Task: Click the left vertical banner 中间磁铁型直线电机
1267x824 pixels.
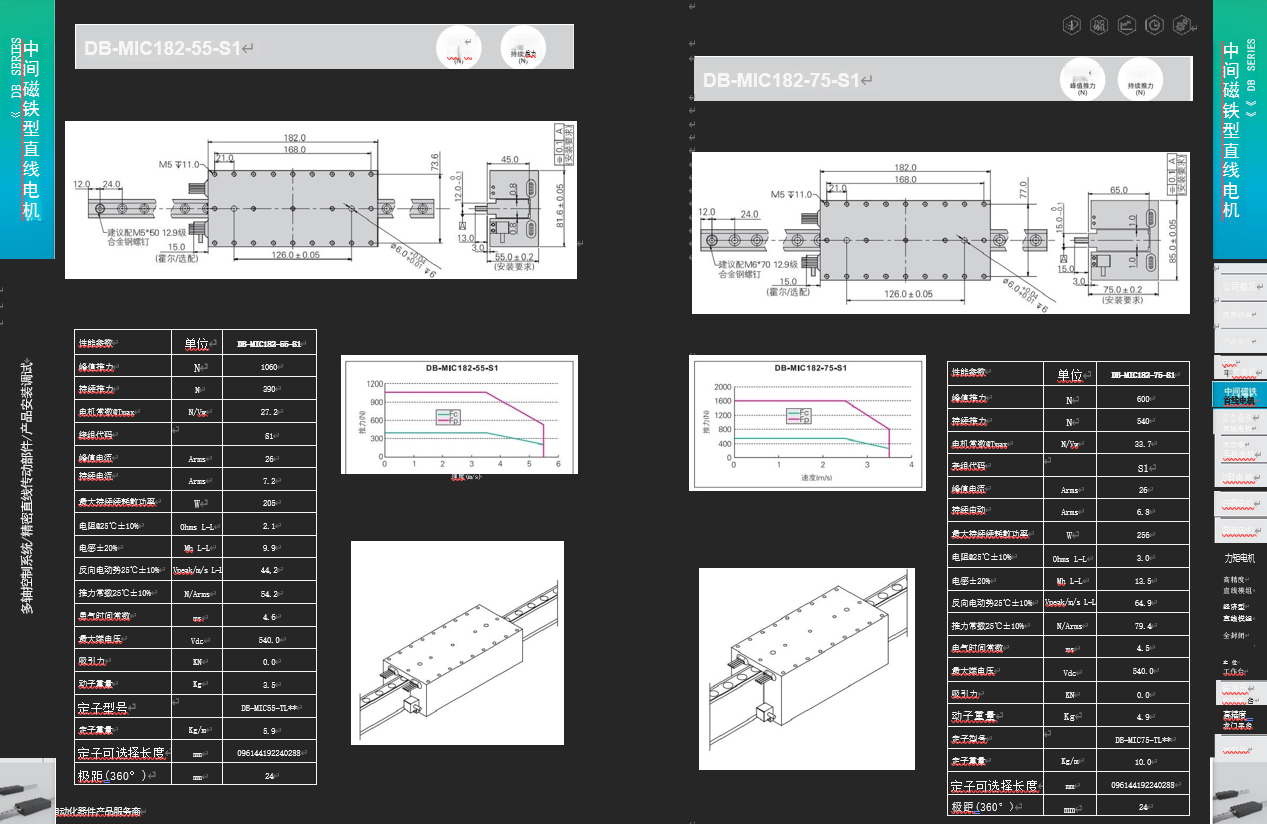Action: click(31, 129)
